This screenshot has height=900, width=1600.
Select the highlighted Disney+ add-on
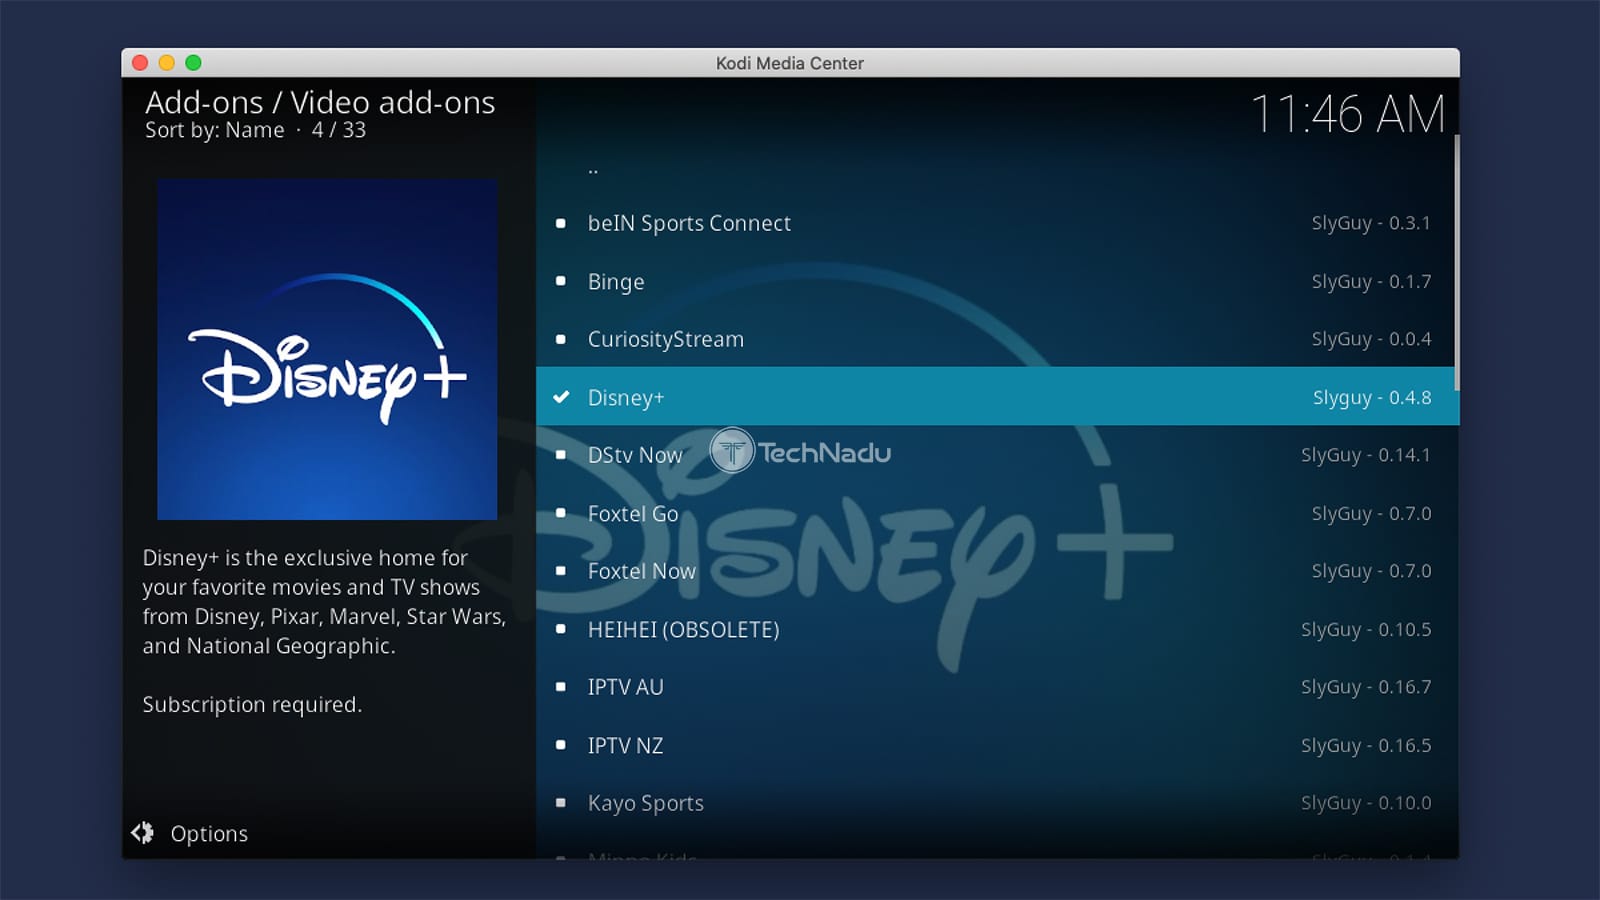click(997, 397)
